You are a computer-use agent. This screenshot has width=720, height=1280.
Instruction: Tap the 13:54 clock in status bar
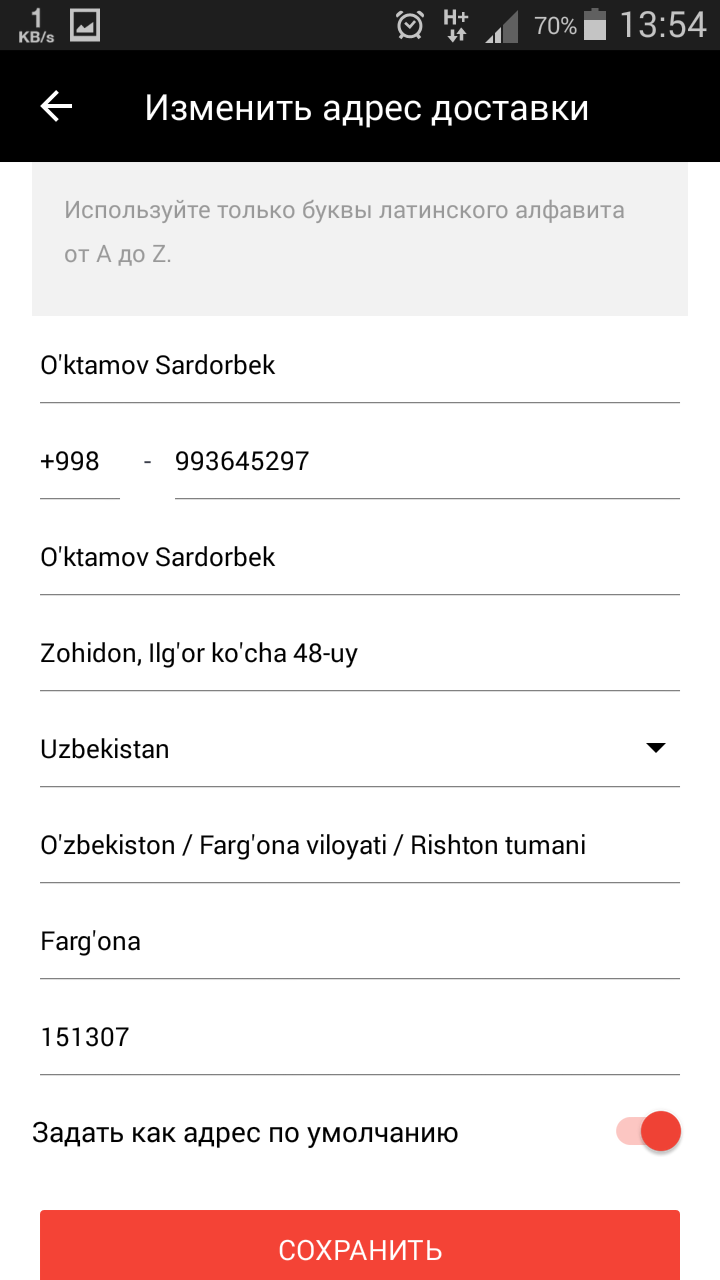tap(663, 25)
